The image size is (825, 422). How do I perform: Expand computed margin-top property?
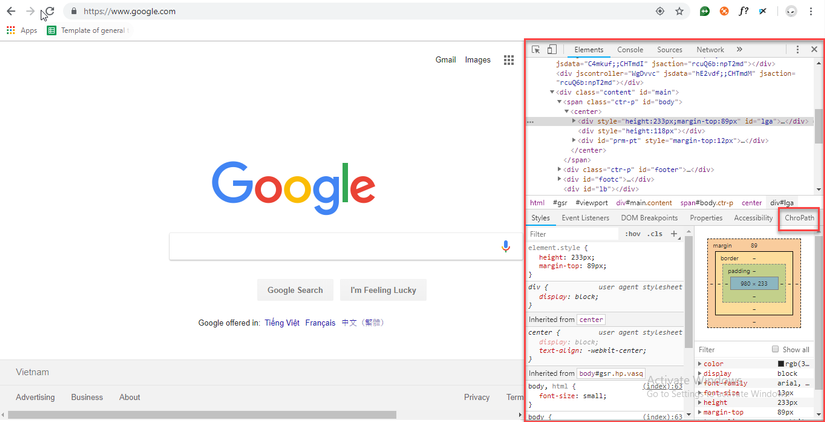(700, 413)
